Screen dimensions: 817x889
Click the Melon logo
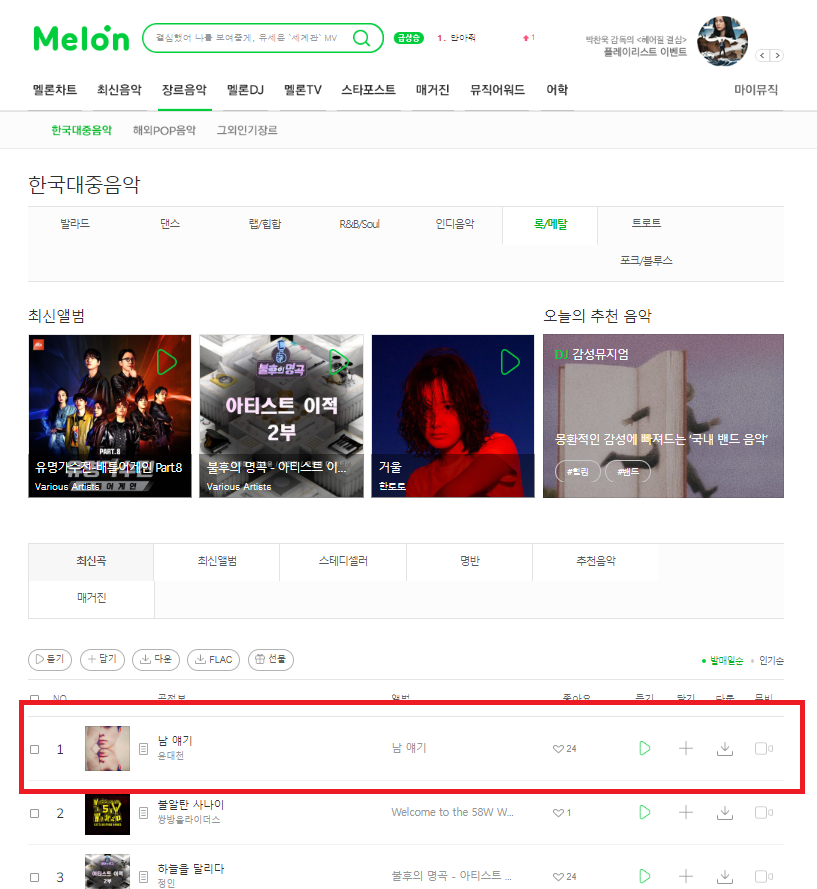click(x=81, y=38)
